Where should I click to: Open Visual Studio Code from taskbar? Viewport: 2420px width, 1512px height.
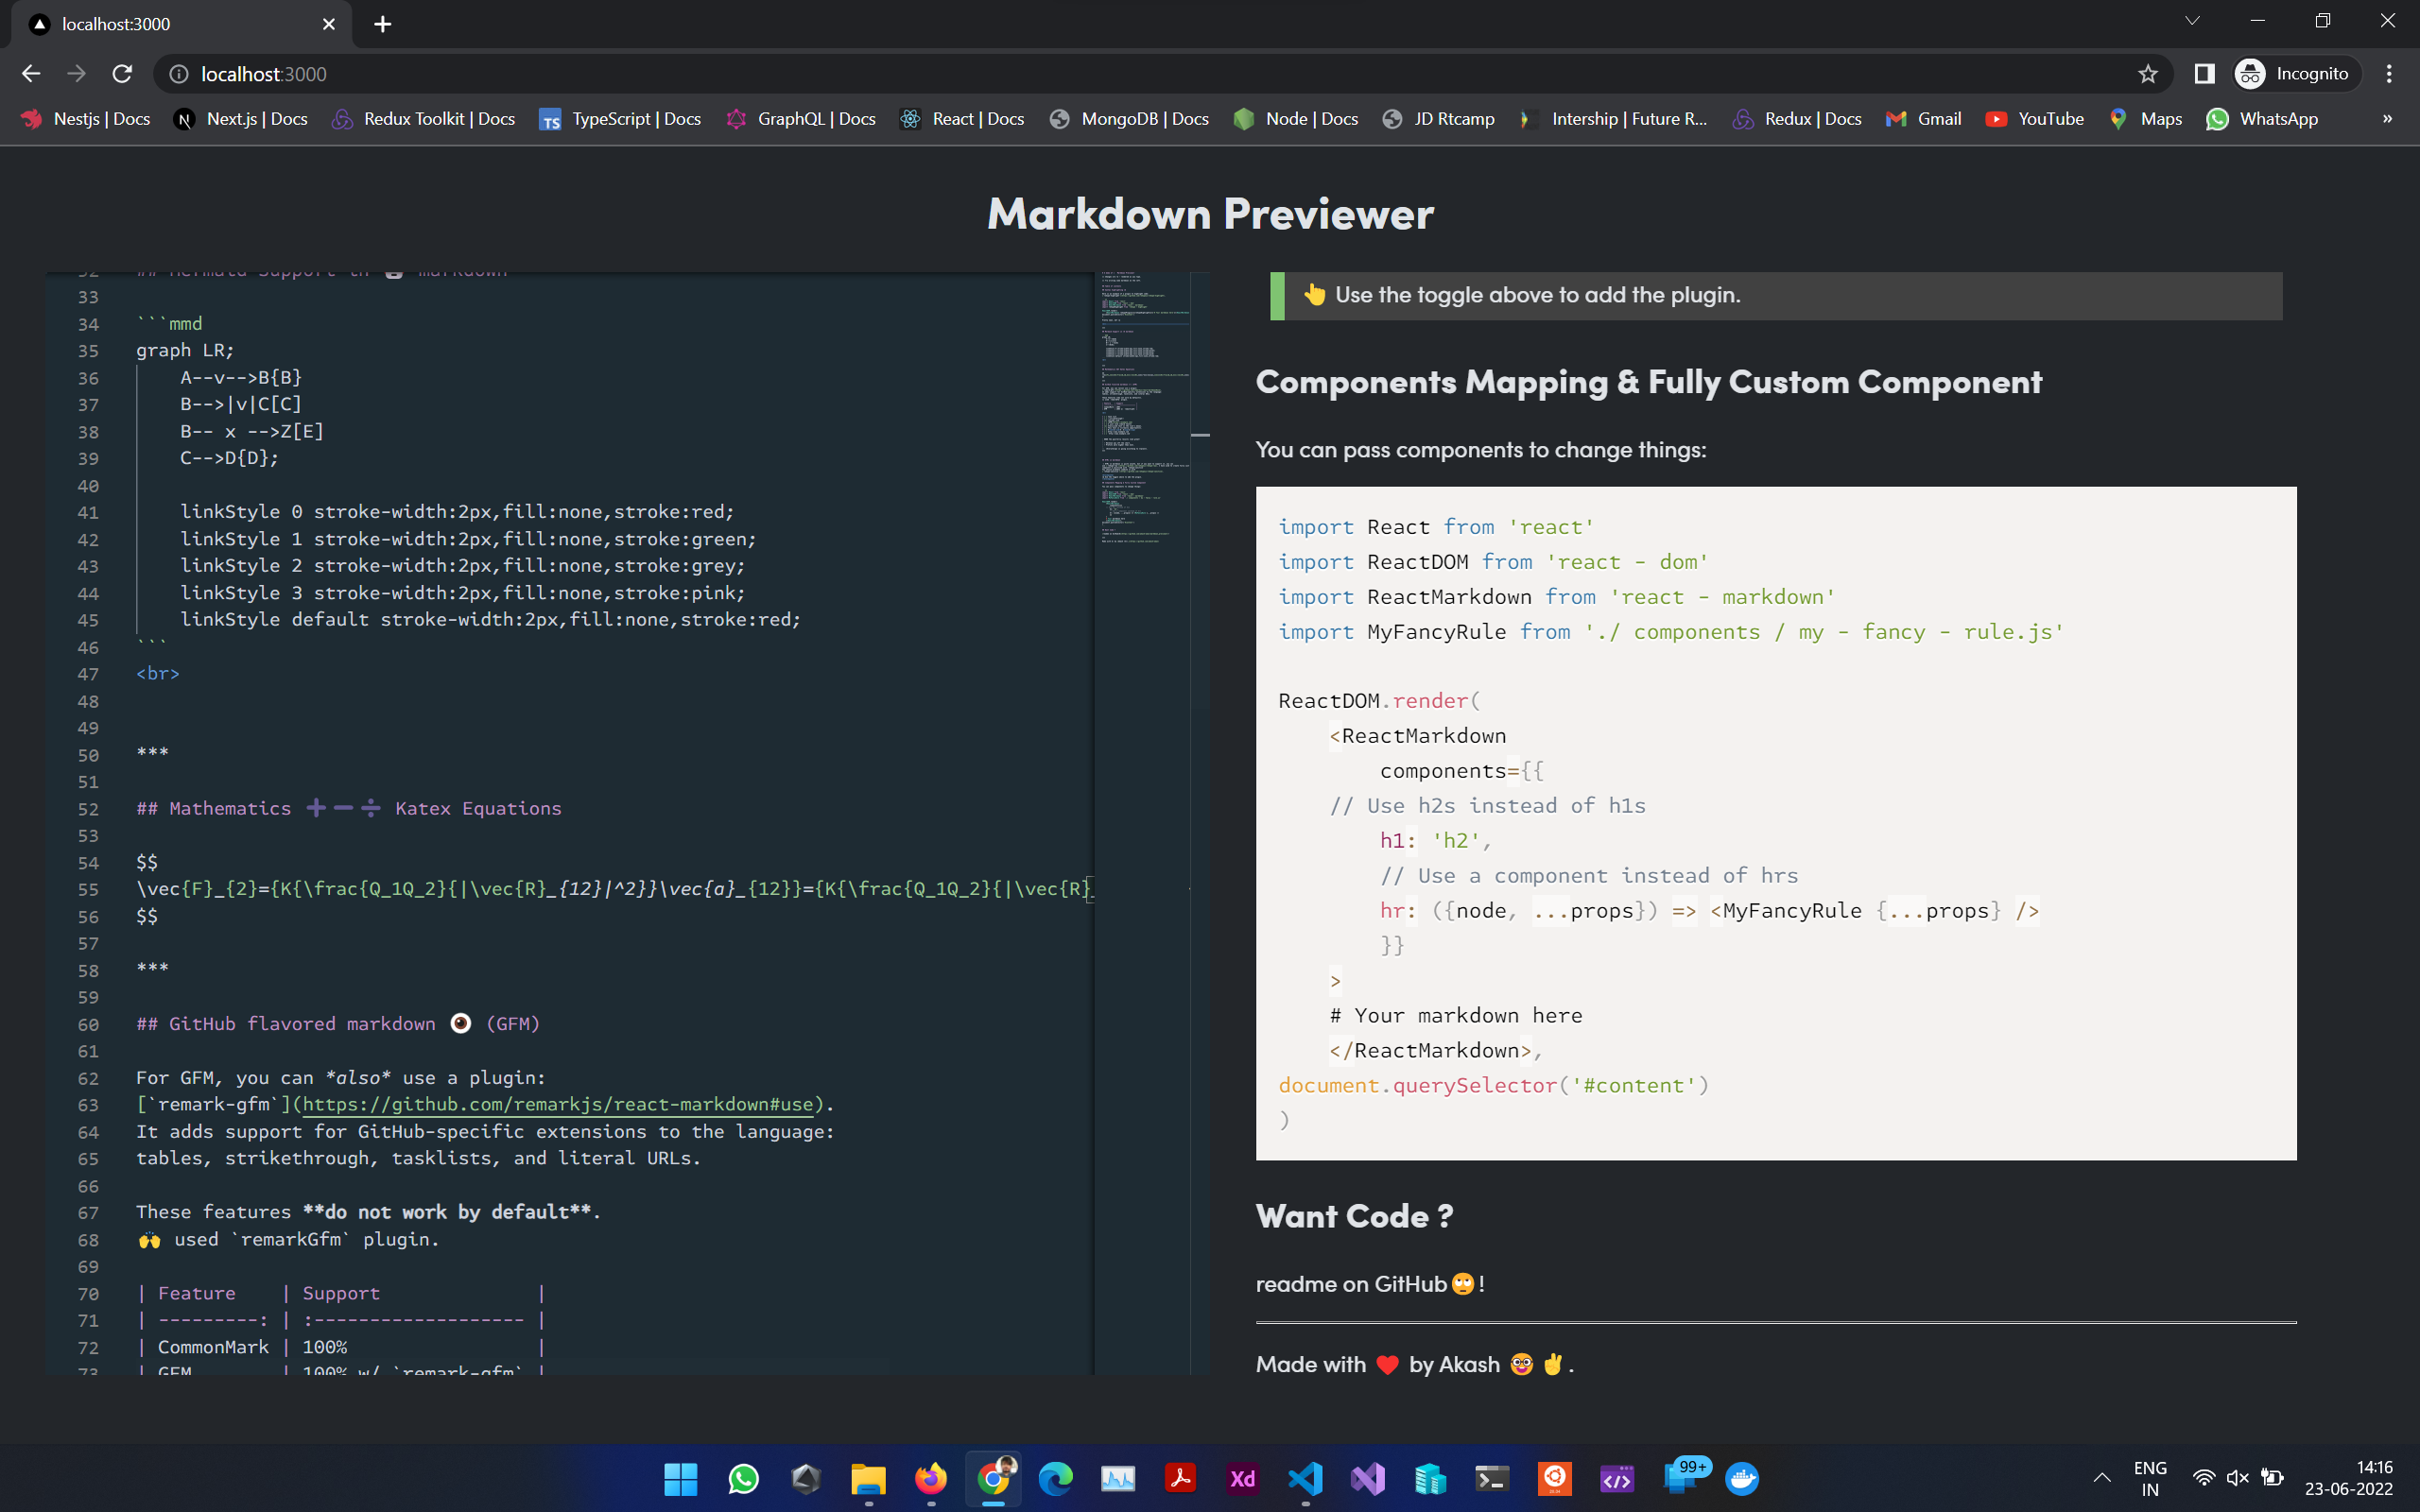pos(1305,1478)
